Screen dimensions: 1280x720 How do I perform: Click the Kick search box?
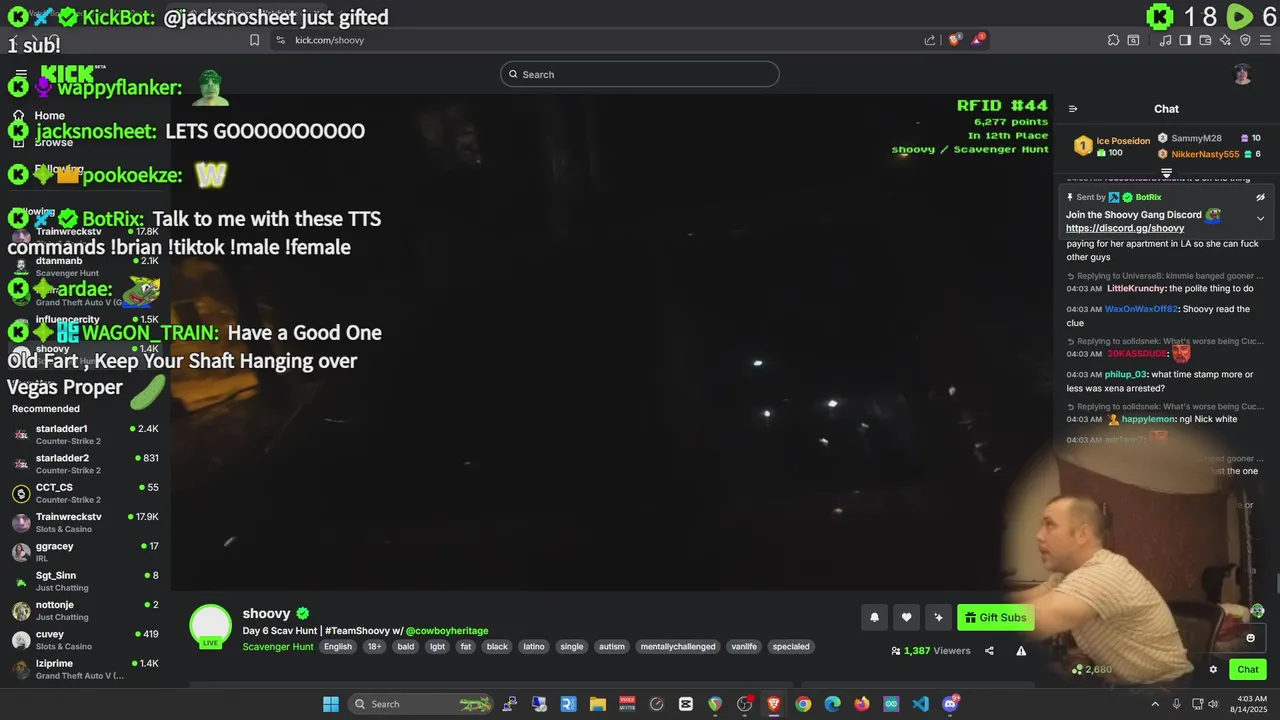click(x=640, y=74)
